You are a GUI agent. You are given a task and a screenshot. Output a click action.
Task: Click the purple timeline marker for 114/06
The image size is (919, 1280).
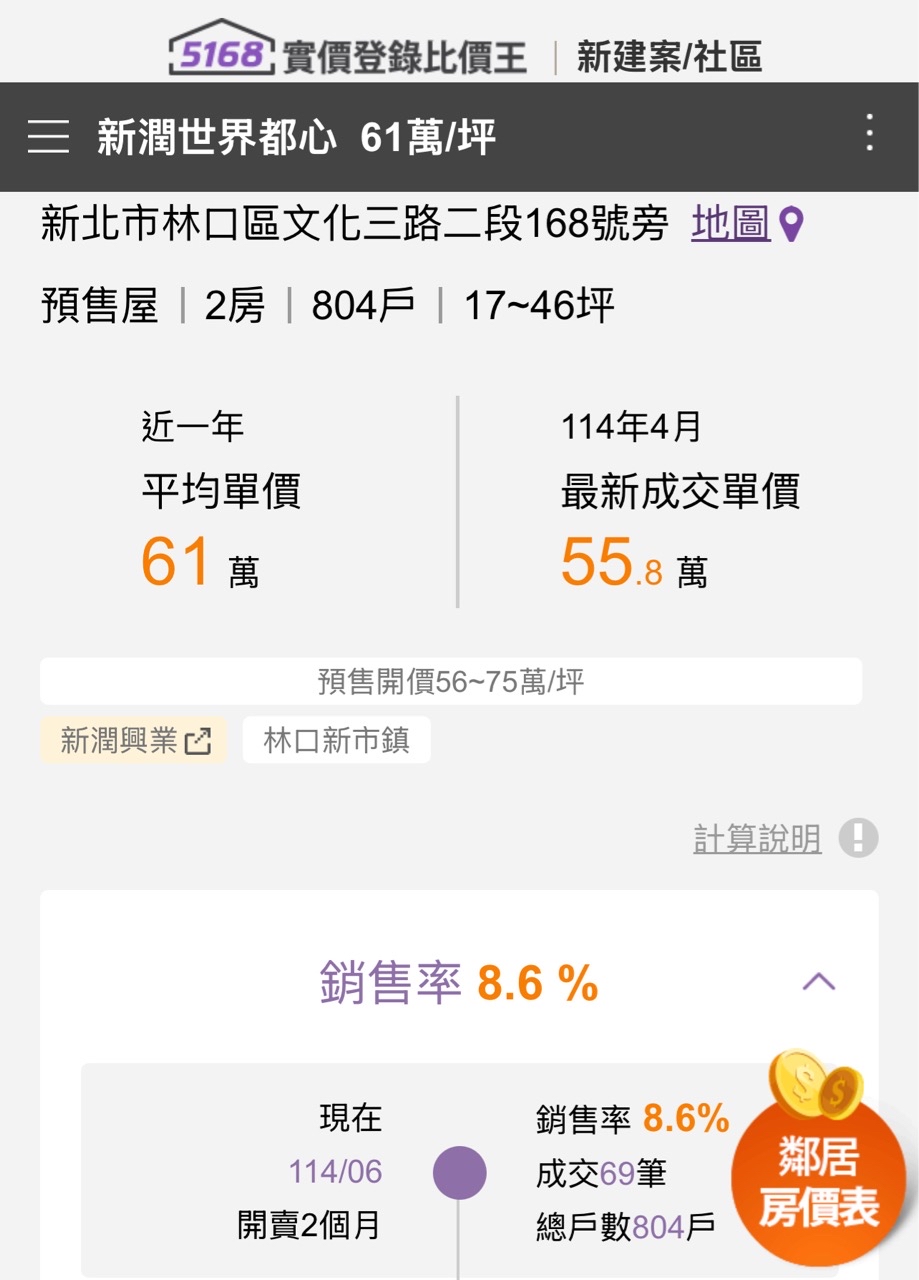[459, 1173]
